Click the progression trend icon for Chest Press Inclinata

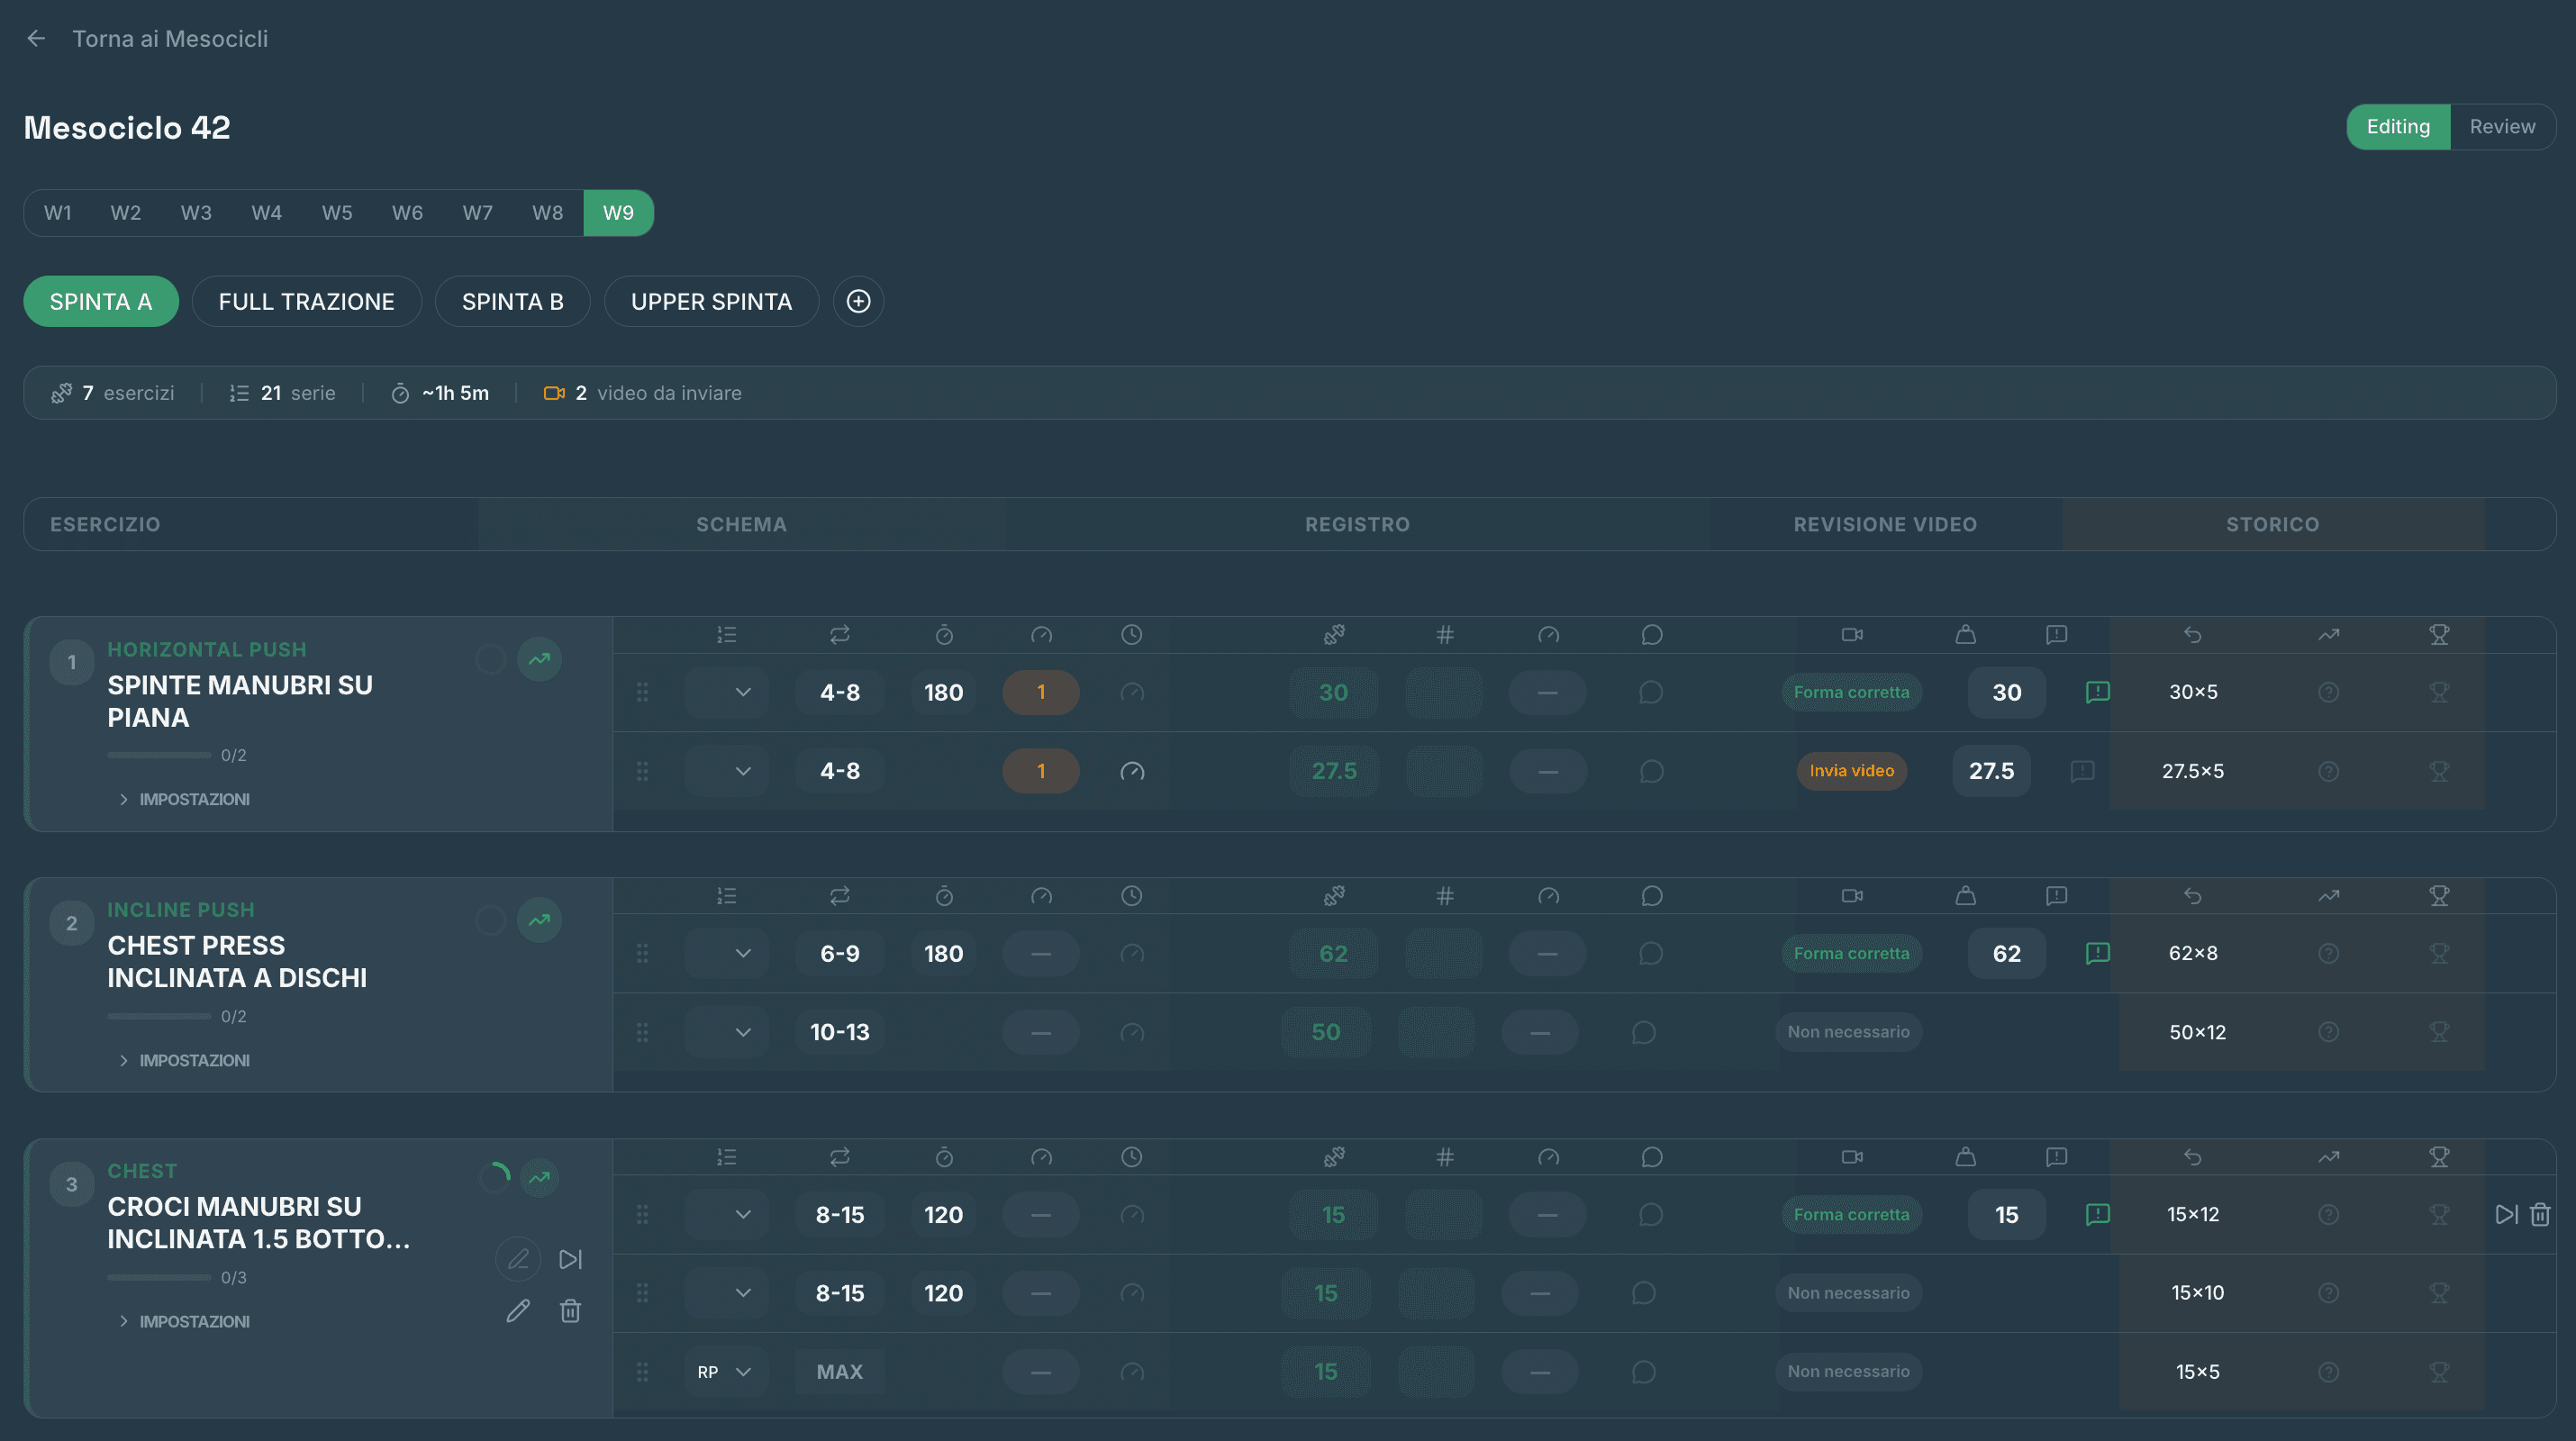539,920
